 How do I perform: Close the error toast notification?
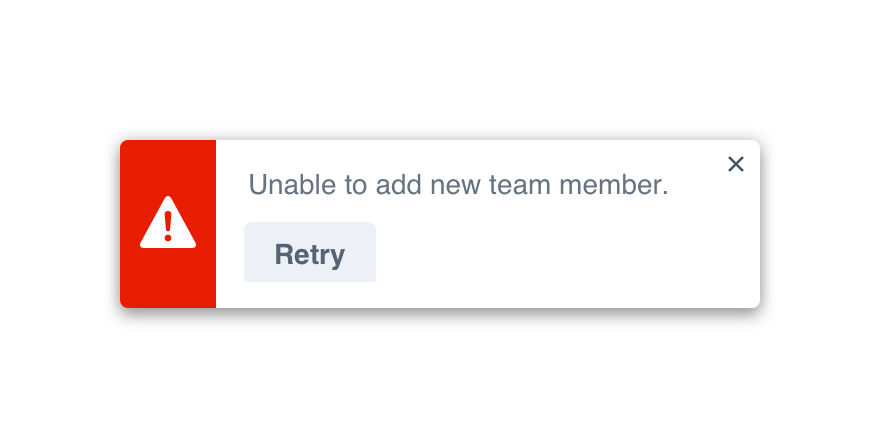pyautogui.click(x=736, y=164)
